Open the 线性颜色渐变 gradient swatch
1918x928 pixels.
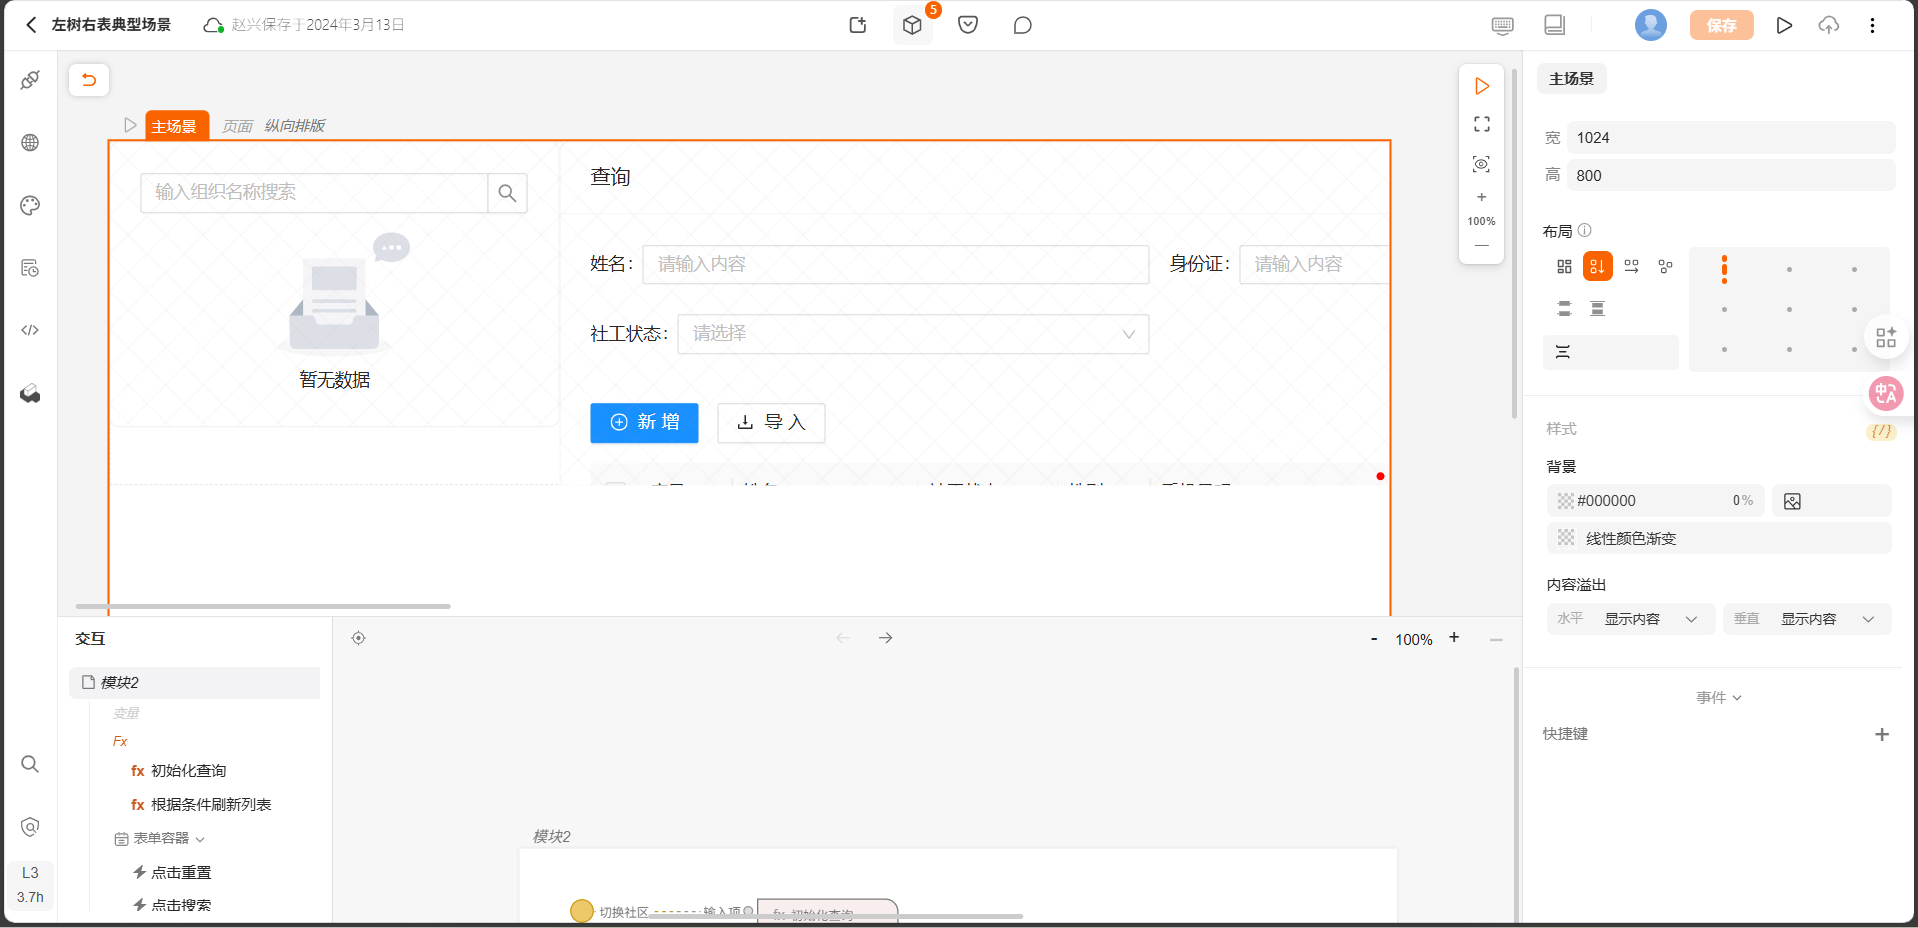tap(1566, 538)
